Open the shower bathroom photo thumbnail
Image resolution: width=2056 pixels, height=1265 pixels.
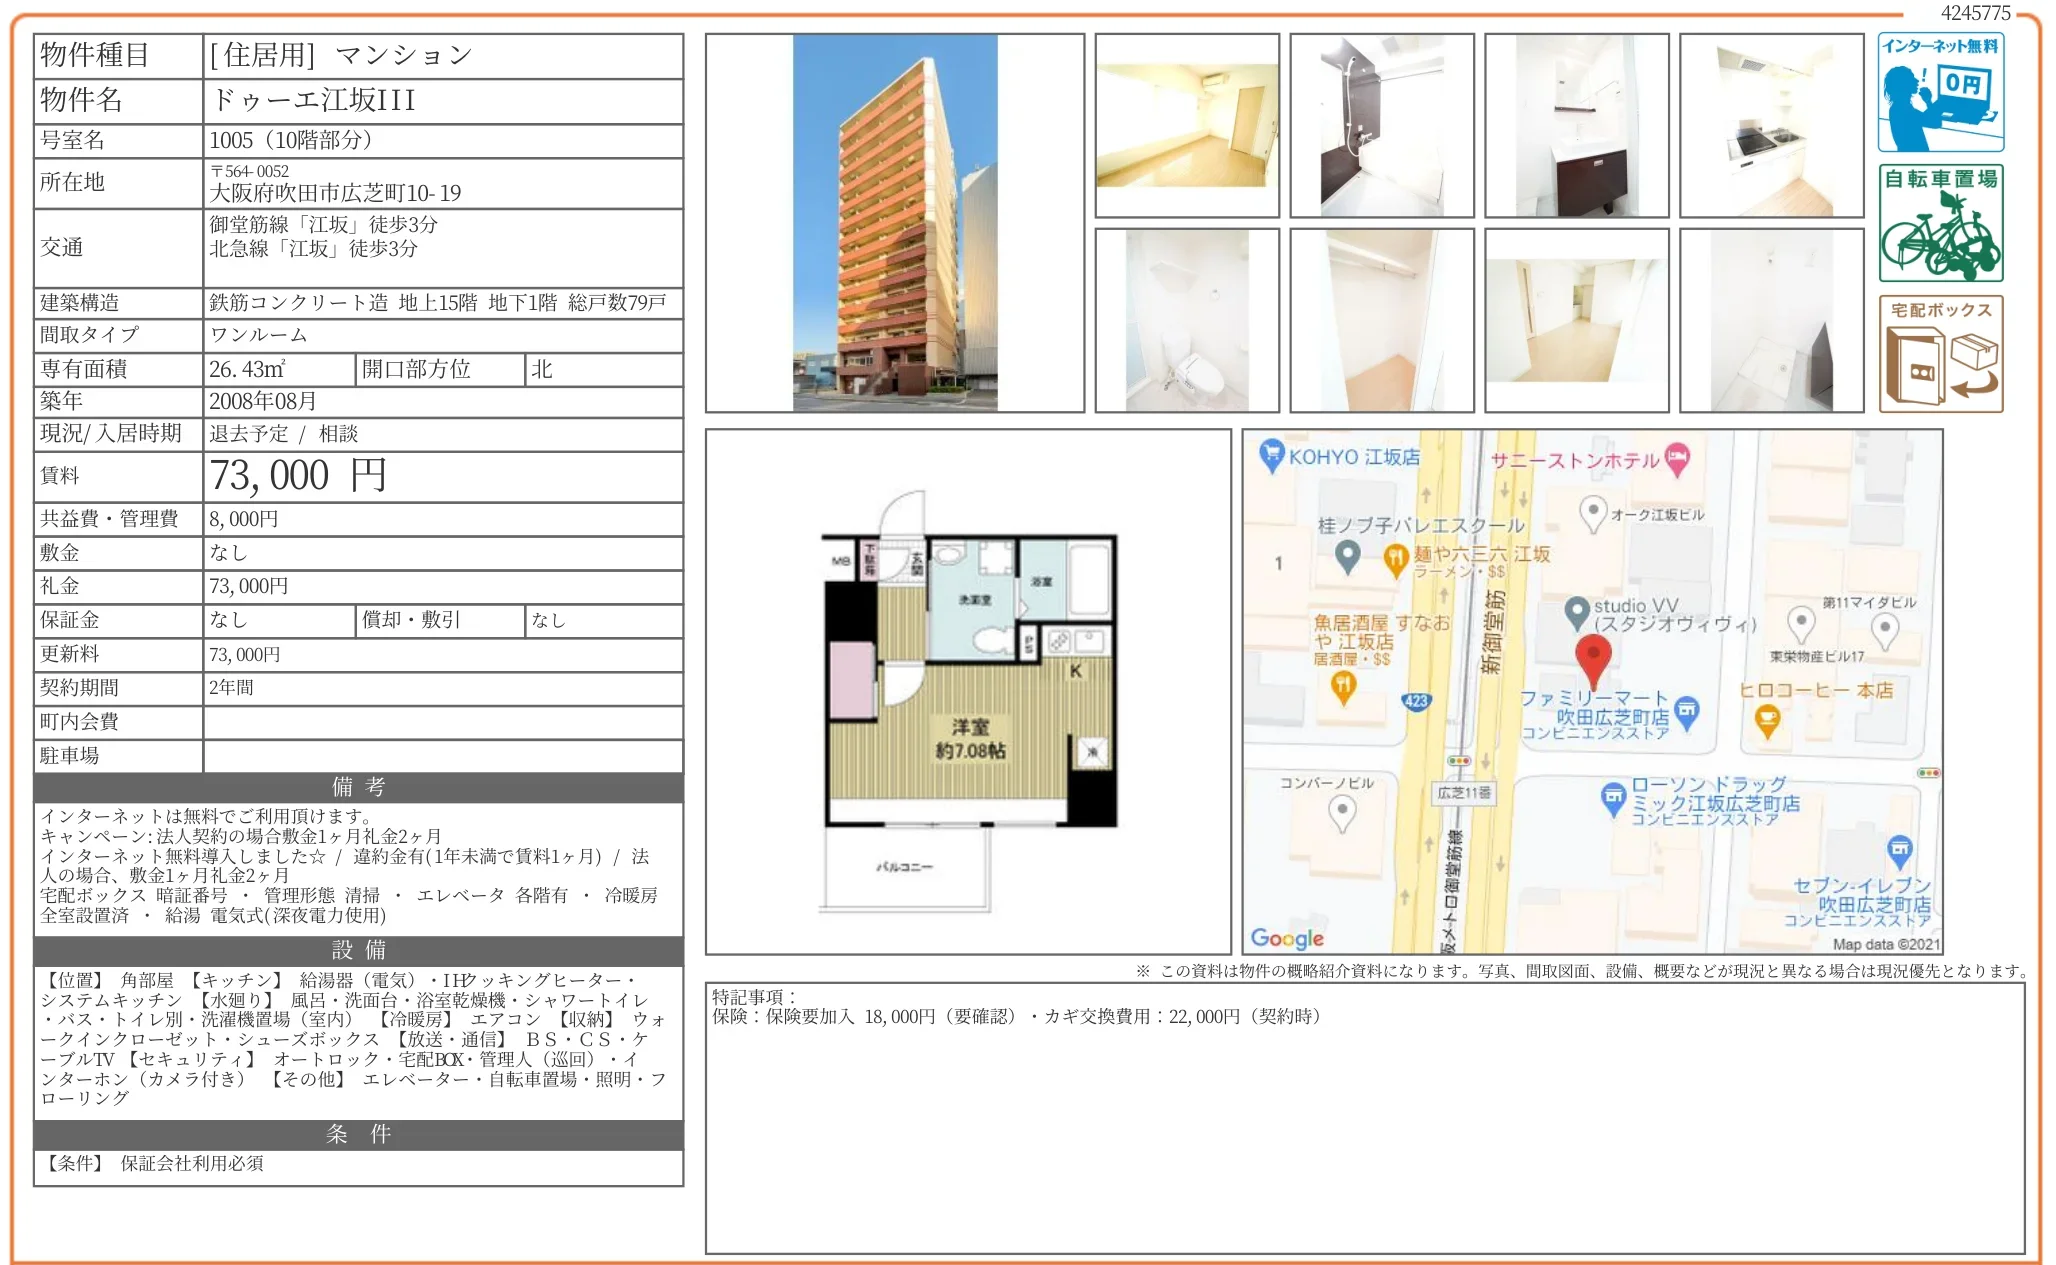tap(1381, 125)
